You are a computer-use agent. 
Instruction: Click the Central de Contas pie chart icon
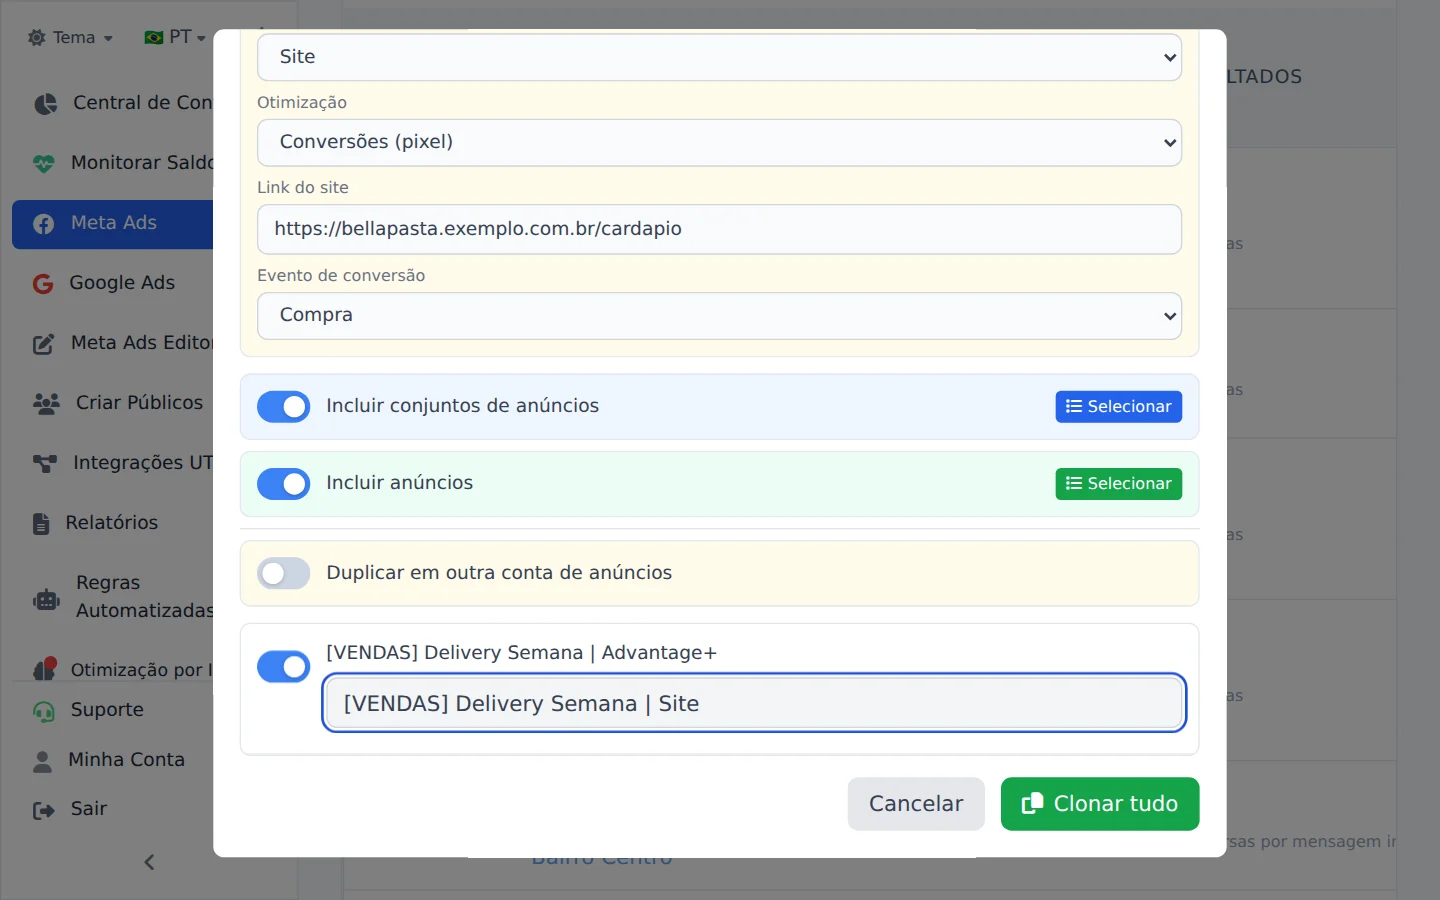(45, 104)
